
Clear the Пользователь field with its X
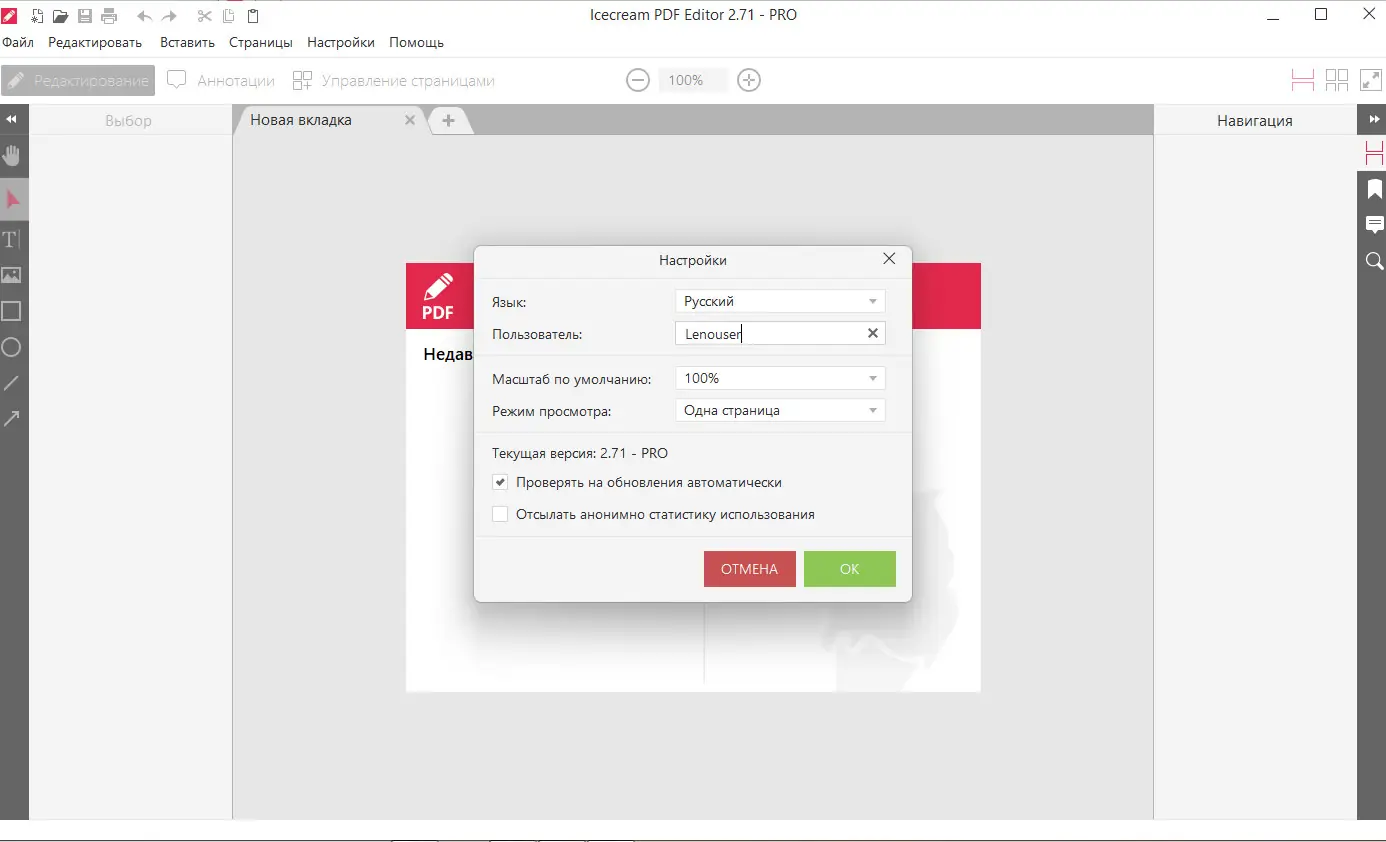(873, 334)
